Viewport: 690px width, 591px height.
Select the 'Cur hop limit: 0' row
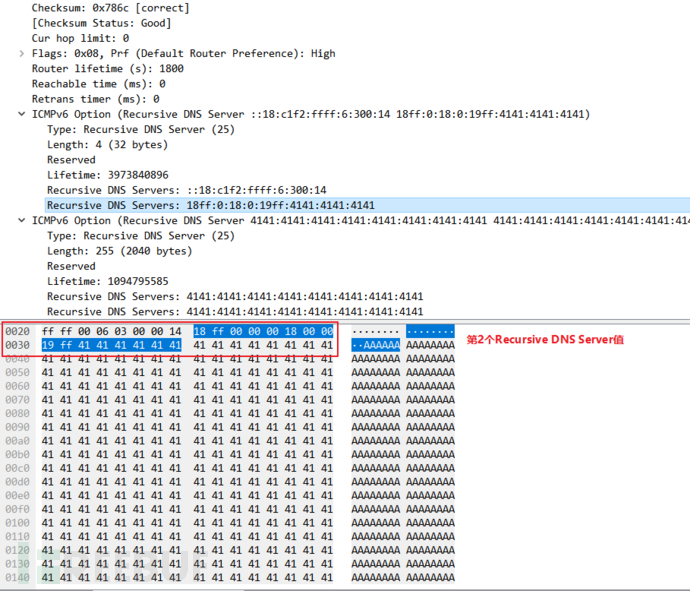tap(80, 38)
